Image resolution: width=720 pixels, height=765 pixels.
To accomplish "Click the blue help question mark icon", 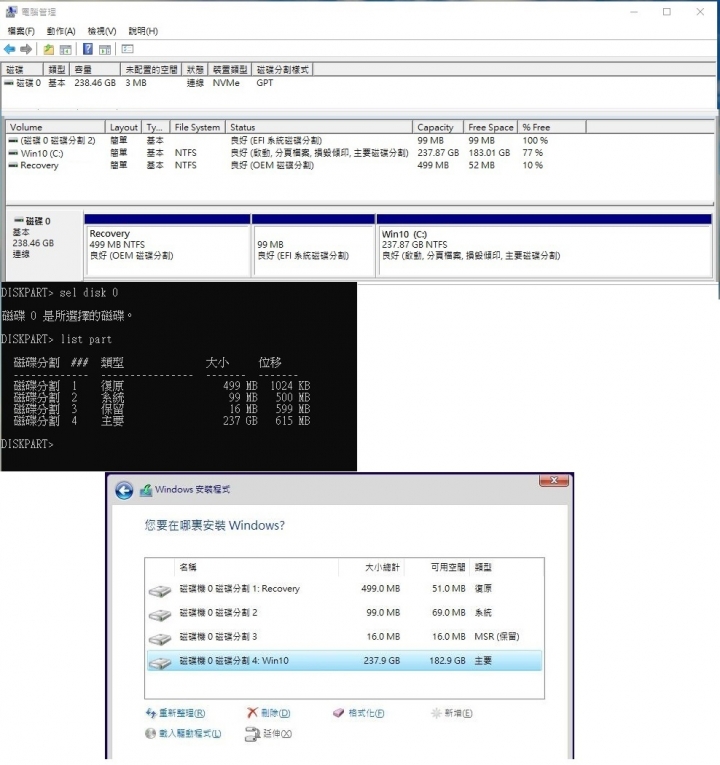I will coord(88,49).
